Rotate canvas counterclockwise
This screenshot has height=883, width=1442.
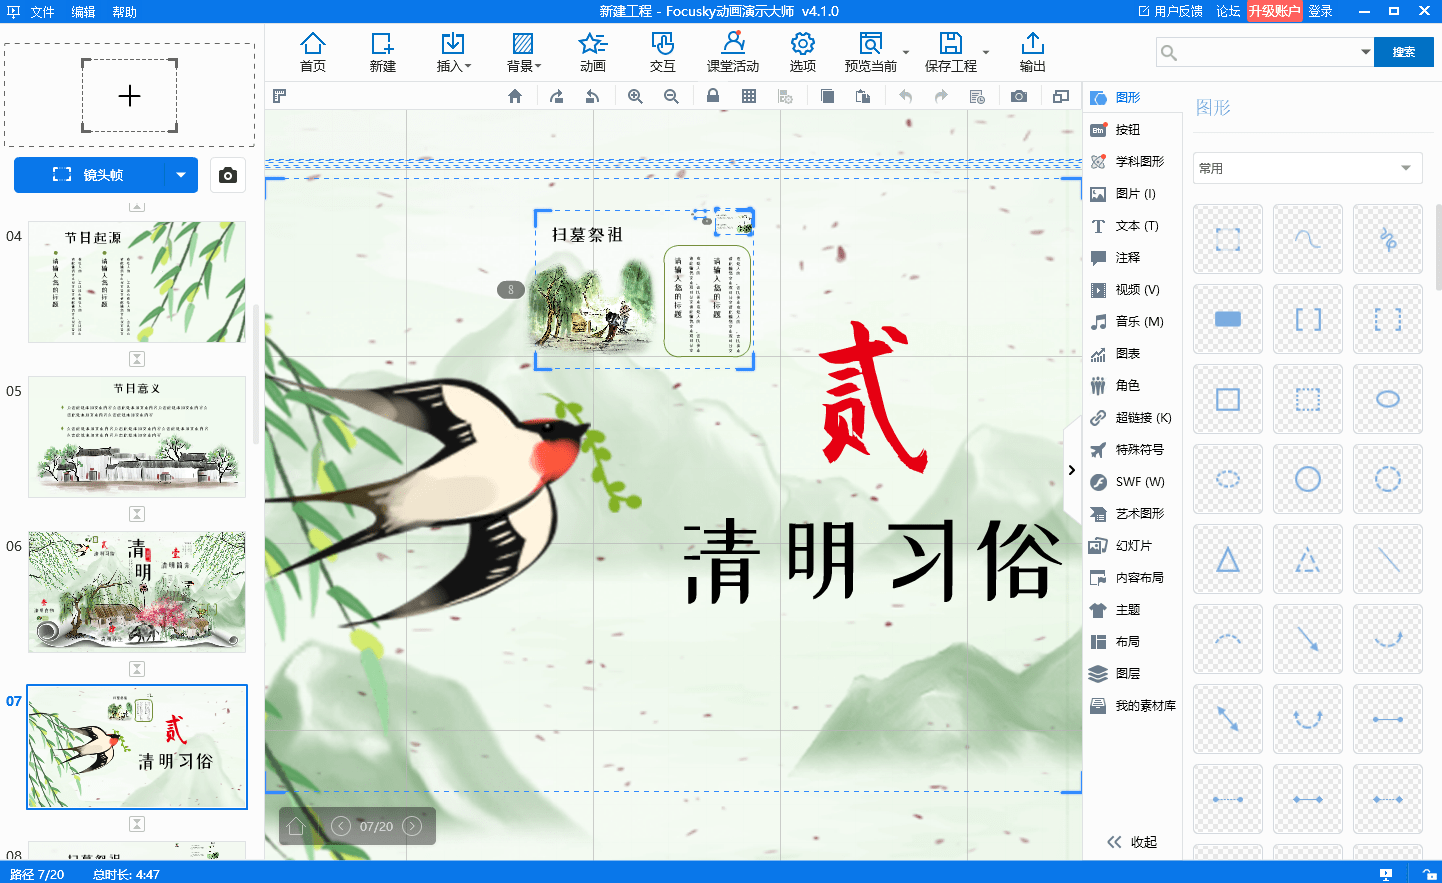coord(593,96)
